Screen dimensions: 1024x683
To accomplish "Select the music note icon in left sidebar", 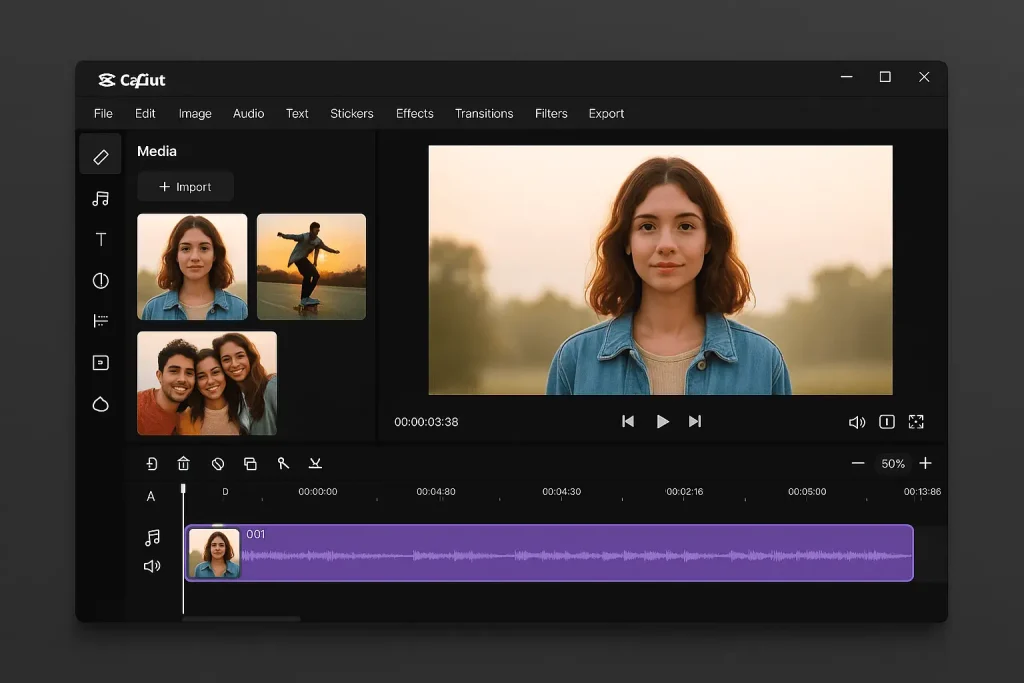I will pyautogui.click(x=100, y=199).
